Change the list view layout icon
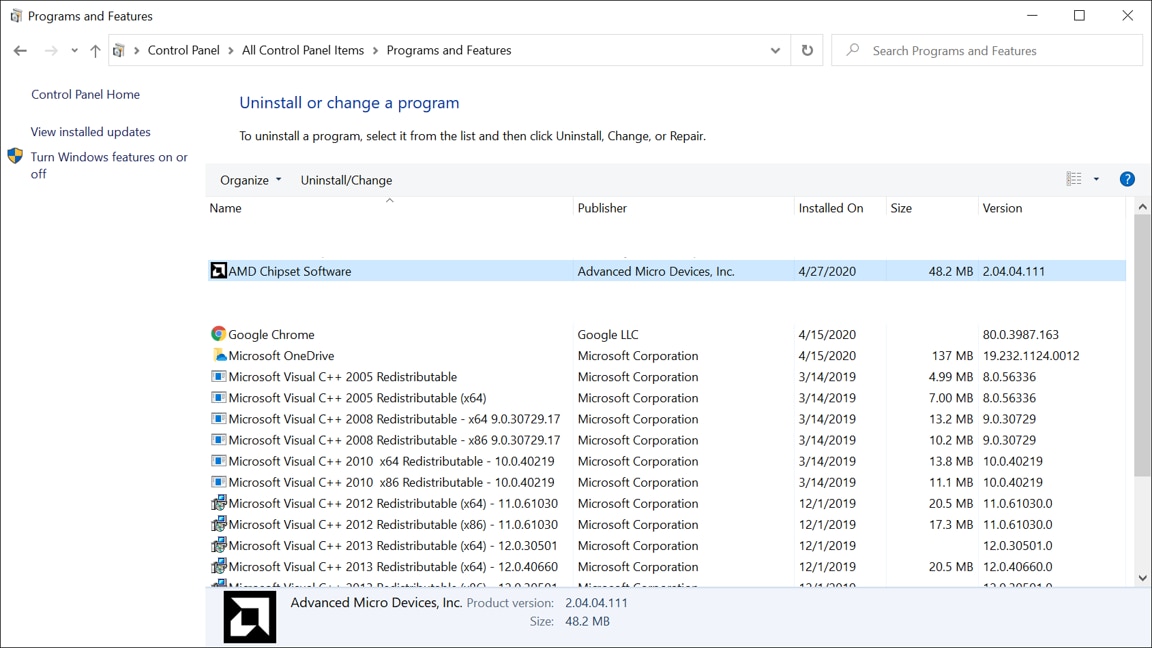Screen dimensions: 1152x648 pos(1074,179)
